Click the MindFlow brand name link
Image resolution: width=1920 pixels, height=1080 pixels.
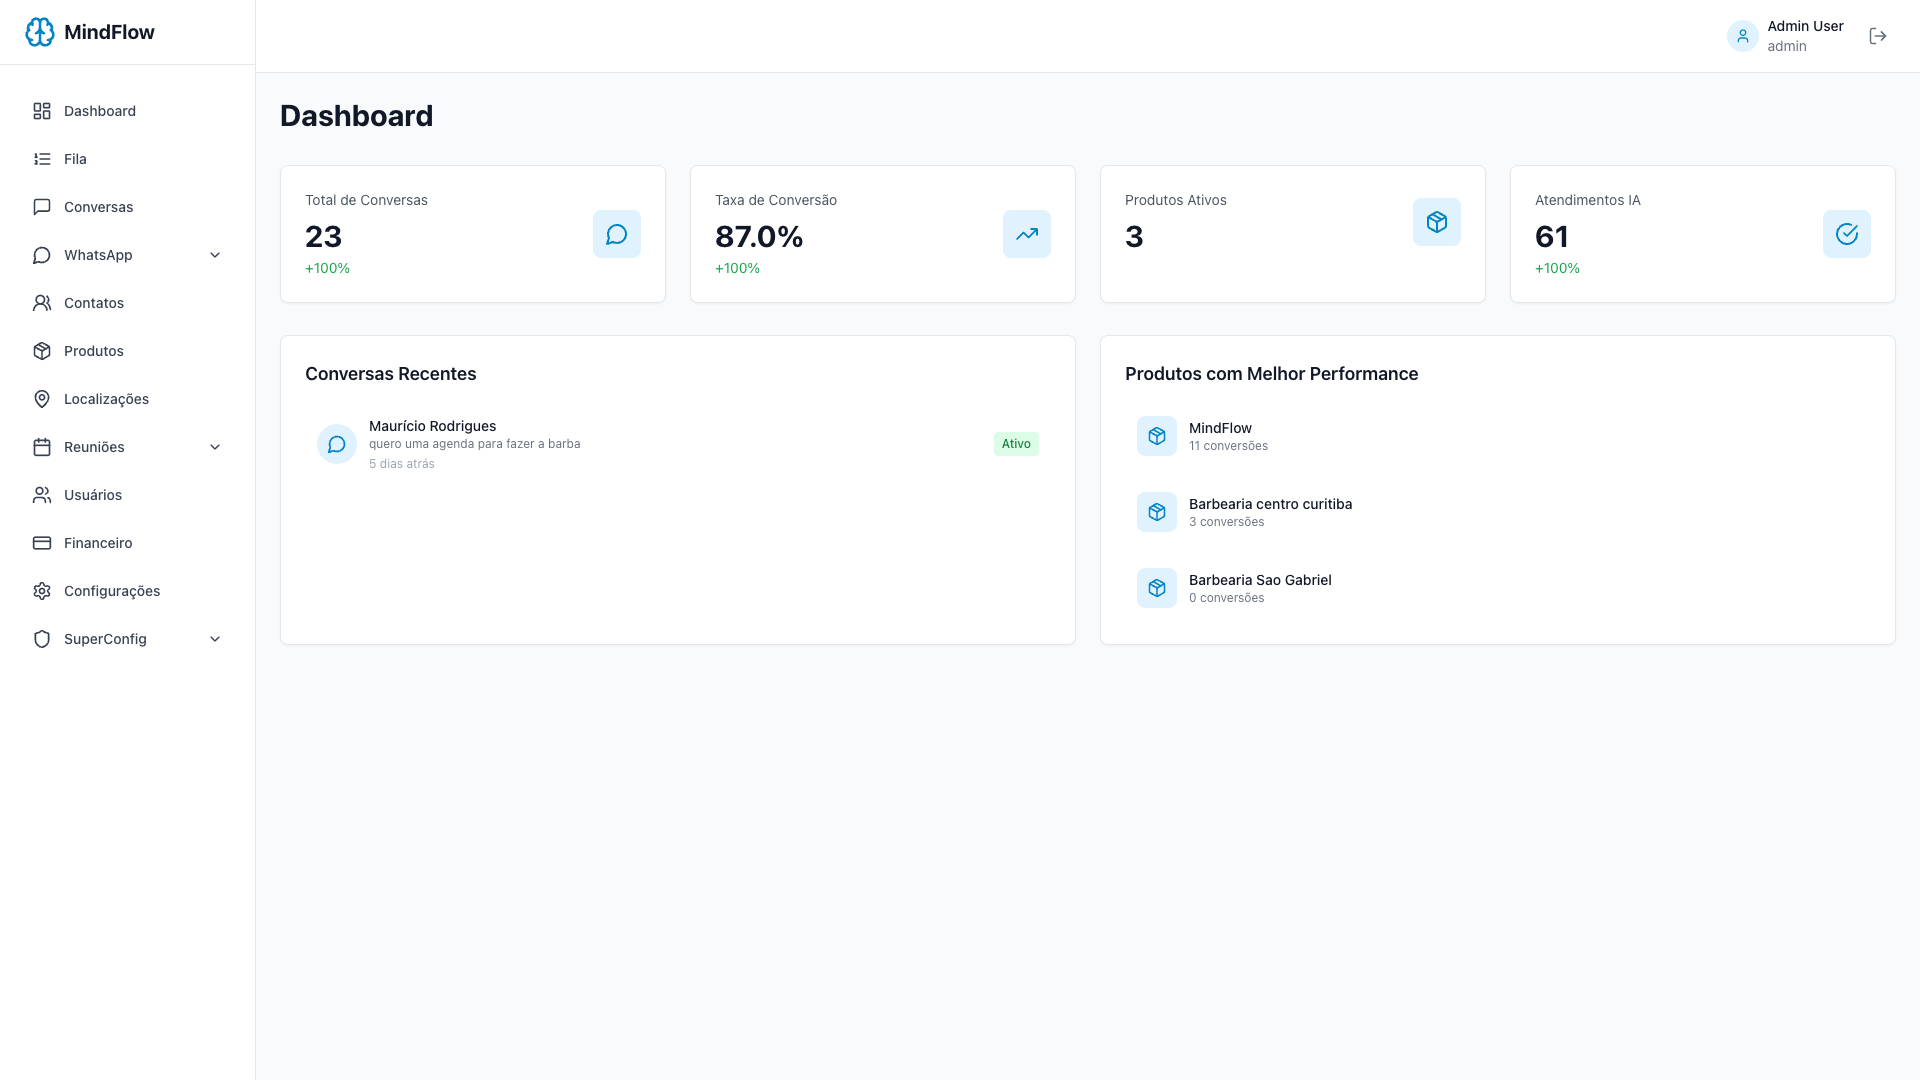point(109,32)
